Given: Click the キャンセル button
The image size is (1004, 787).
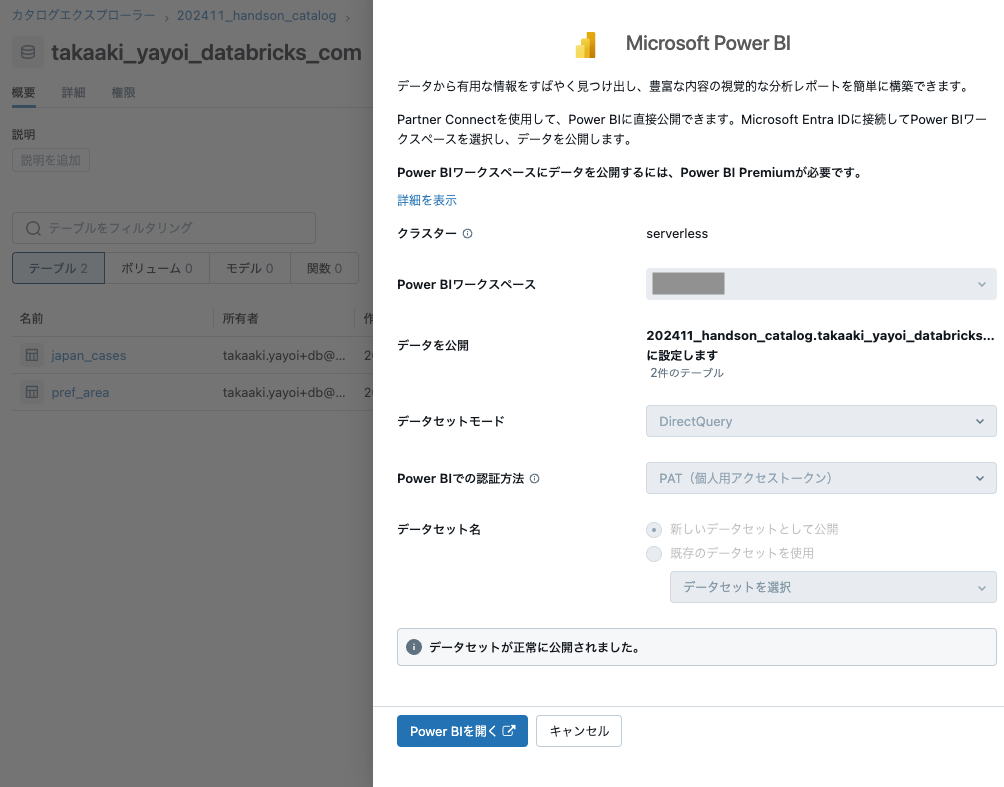Looking at the screenshot, I should [579, 731].
